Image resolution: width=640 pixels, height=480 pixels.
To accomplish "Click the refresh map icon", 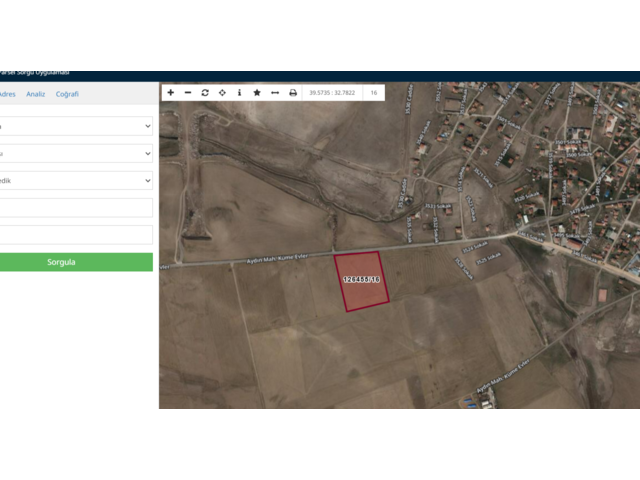I will click(205, 92).
